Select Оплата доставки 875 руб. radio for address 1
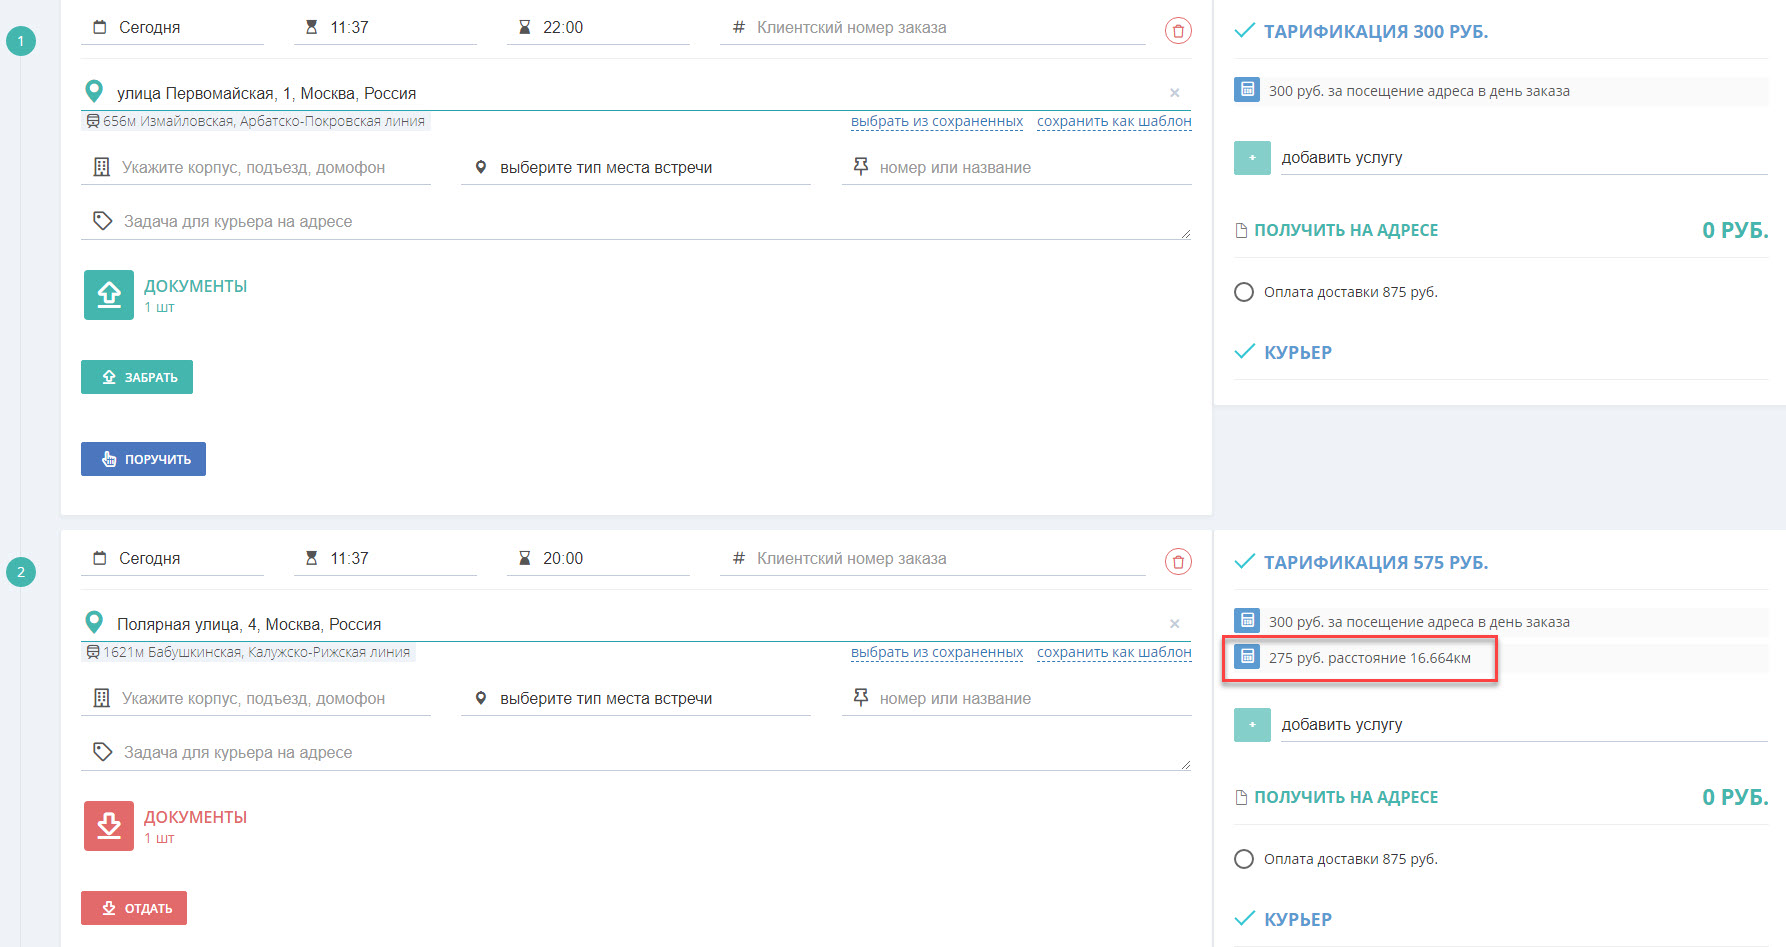 1244,292
